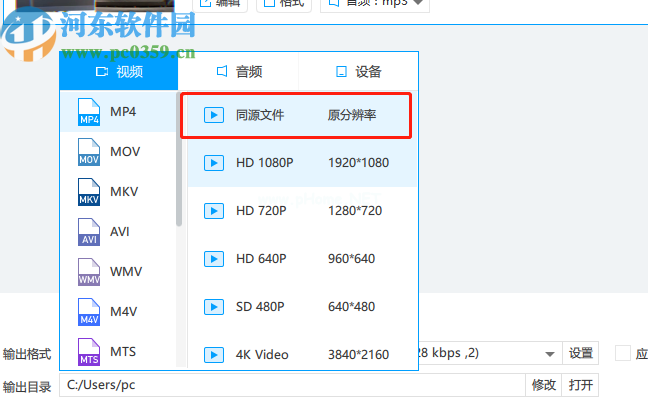Expand the output format dropdown arrow

pyautogui.click(x=550, y=354)
